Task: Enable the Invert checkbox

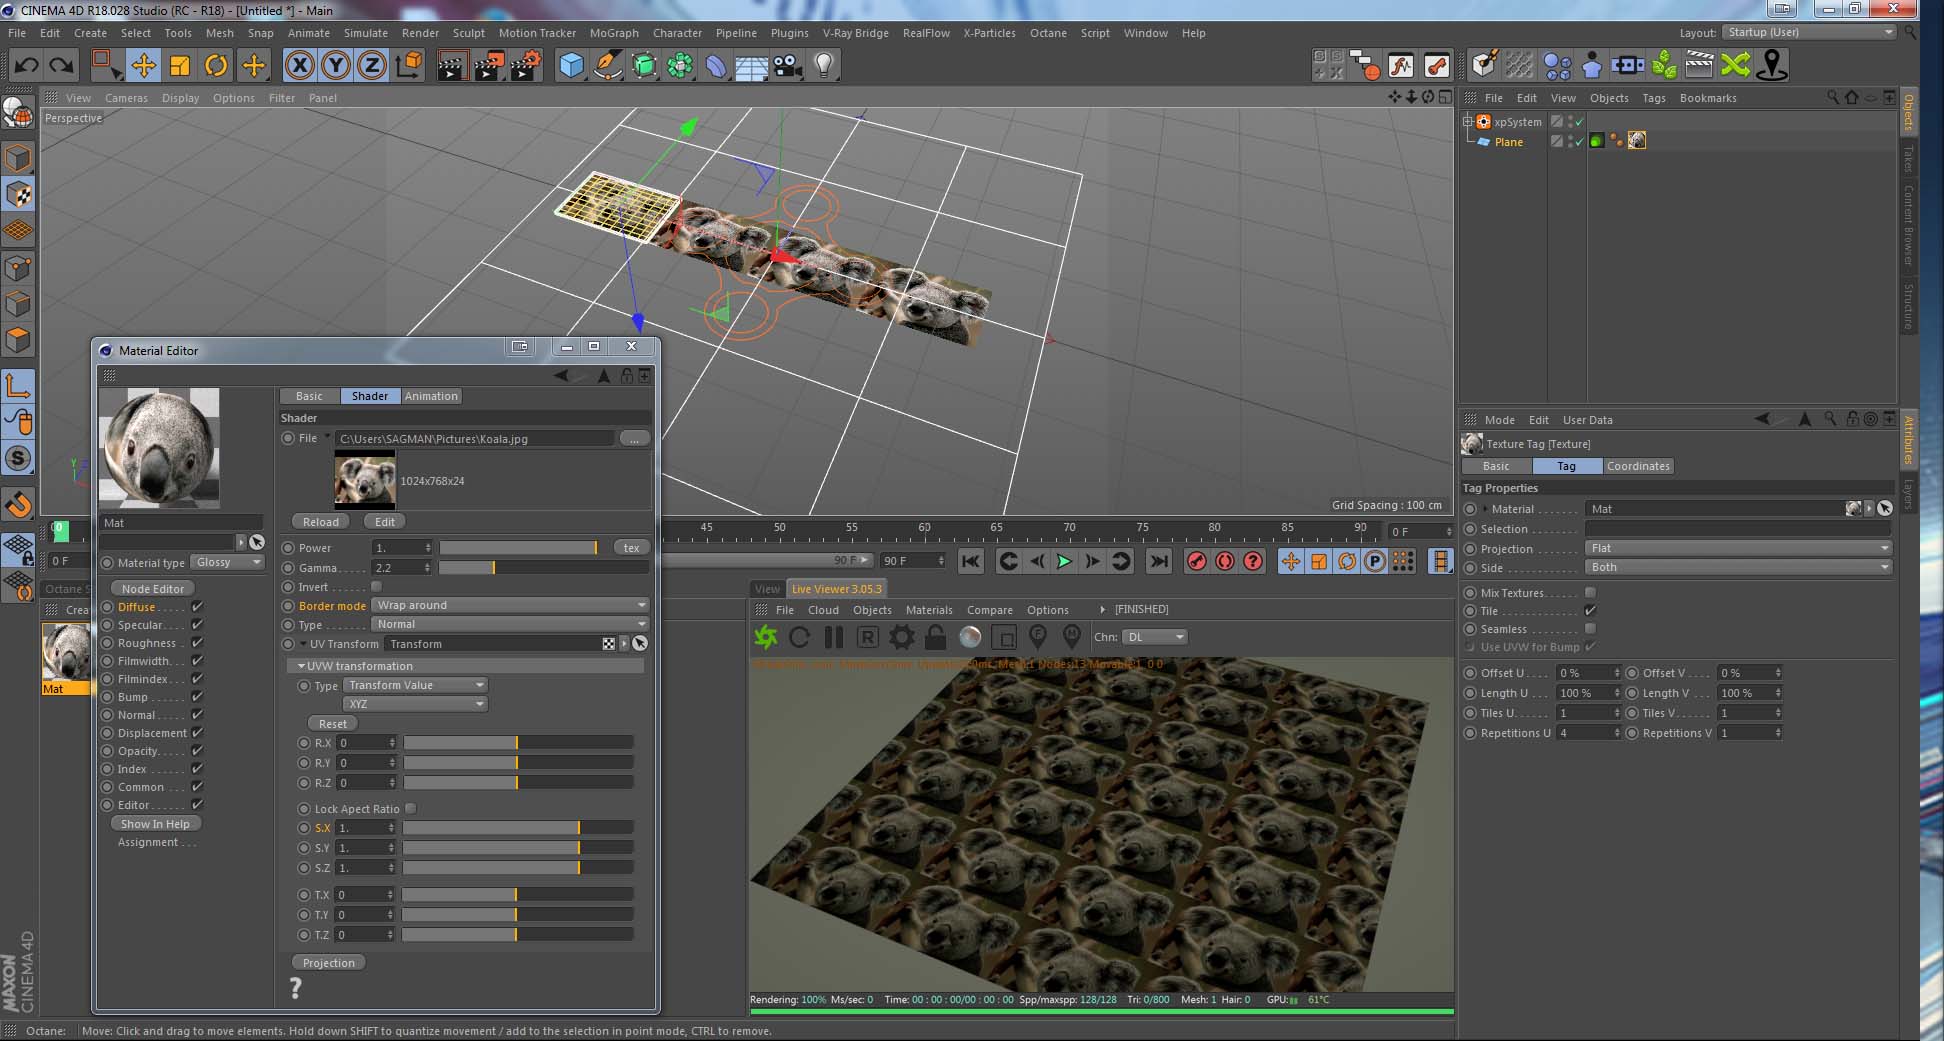Action: tap(377, 587)
